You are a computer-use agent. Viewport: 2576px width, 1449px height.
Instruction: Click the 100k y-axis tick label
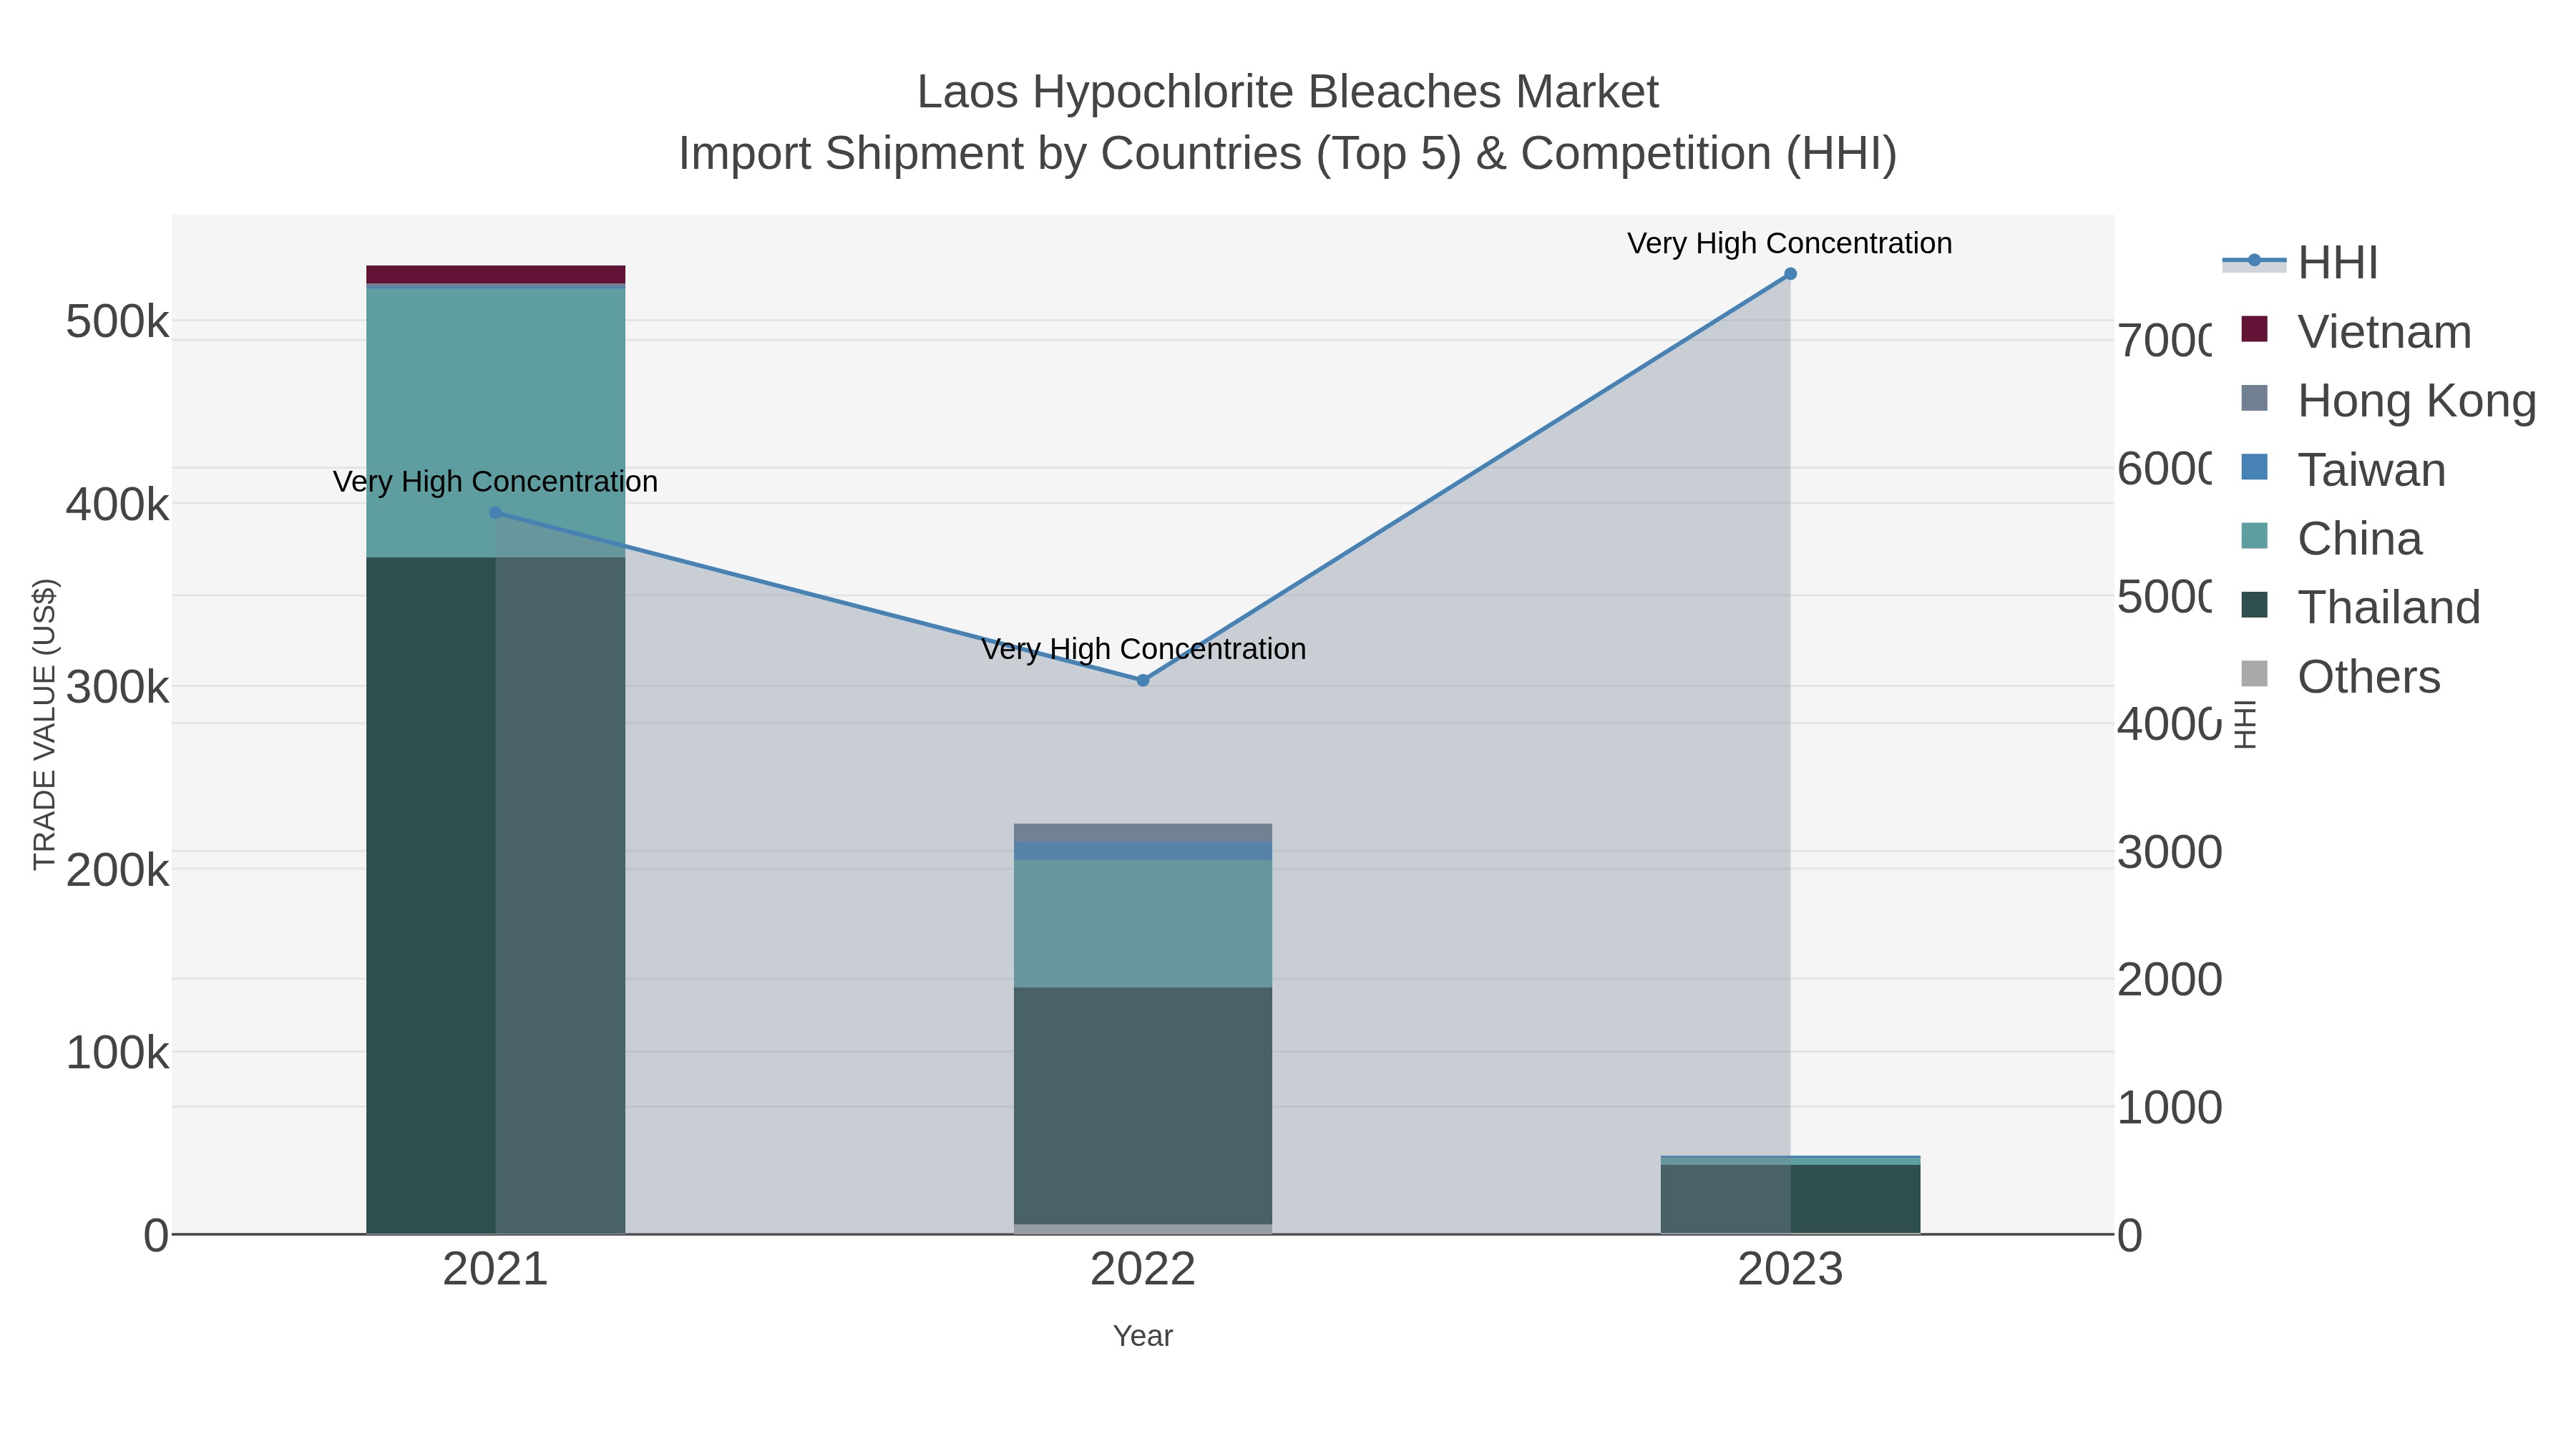[118, 1053]
